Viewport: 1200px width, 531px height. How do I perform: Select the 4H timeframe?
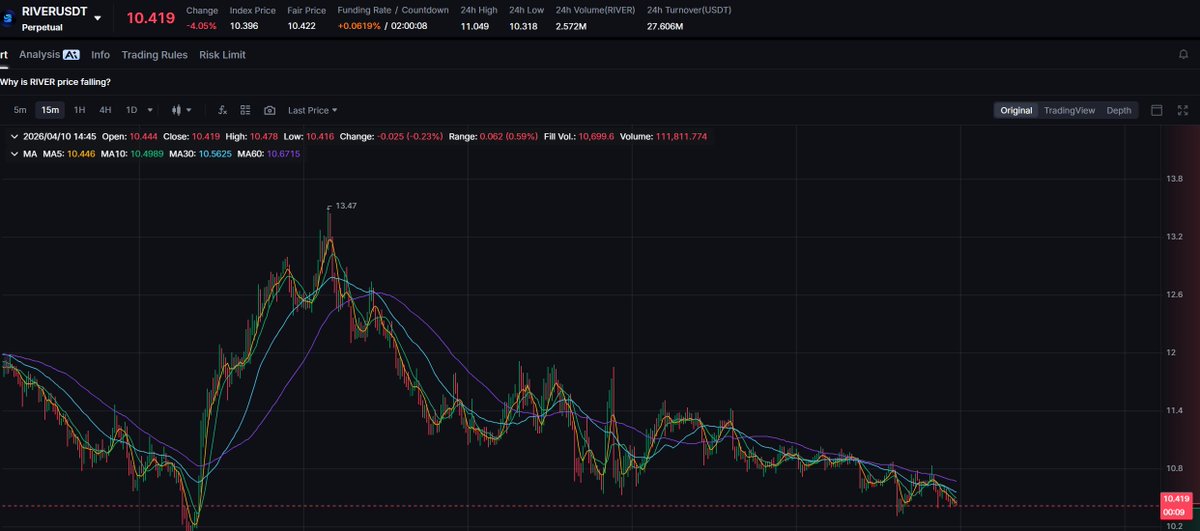(x=105, y=110)
